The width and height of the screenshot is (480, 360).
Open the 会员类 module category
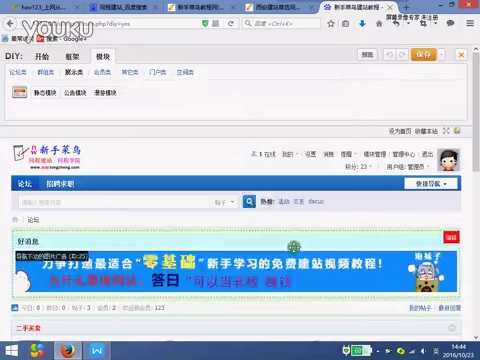tap(102, 72)
